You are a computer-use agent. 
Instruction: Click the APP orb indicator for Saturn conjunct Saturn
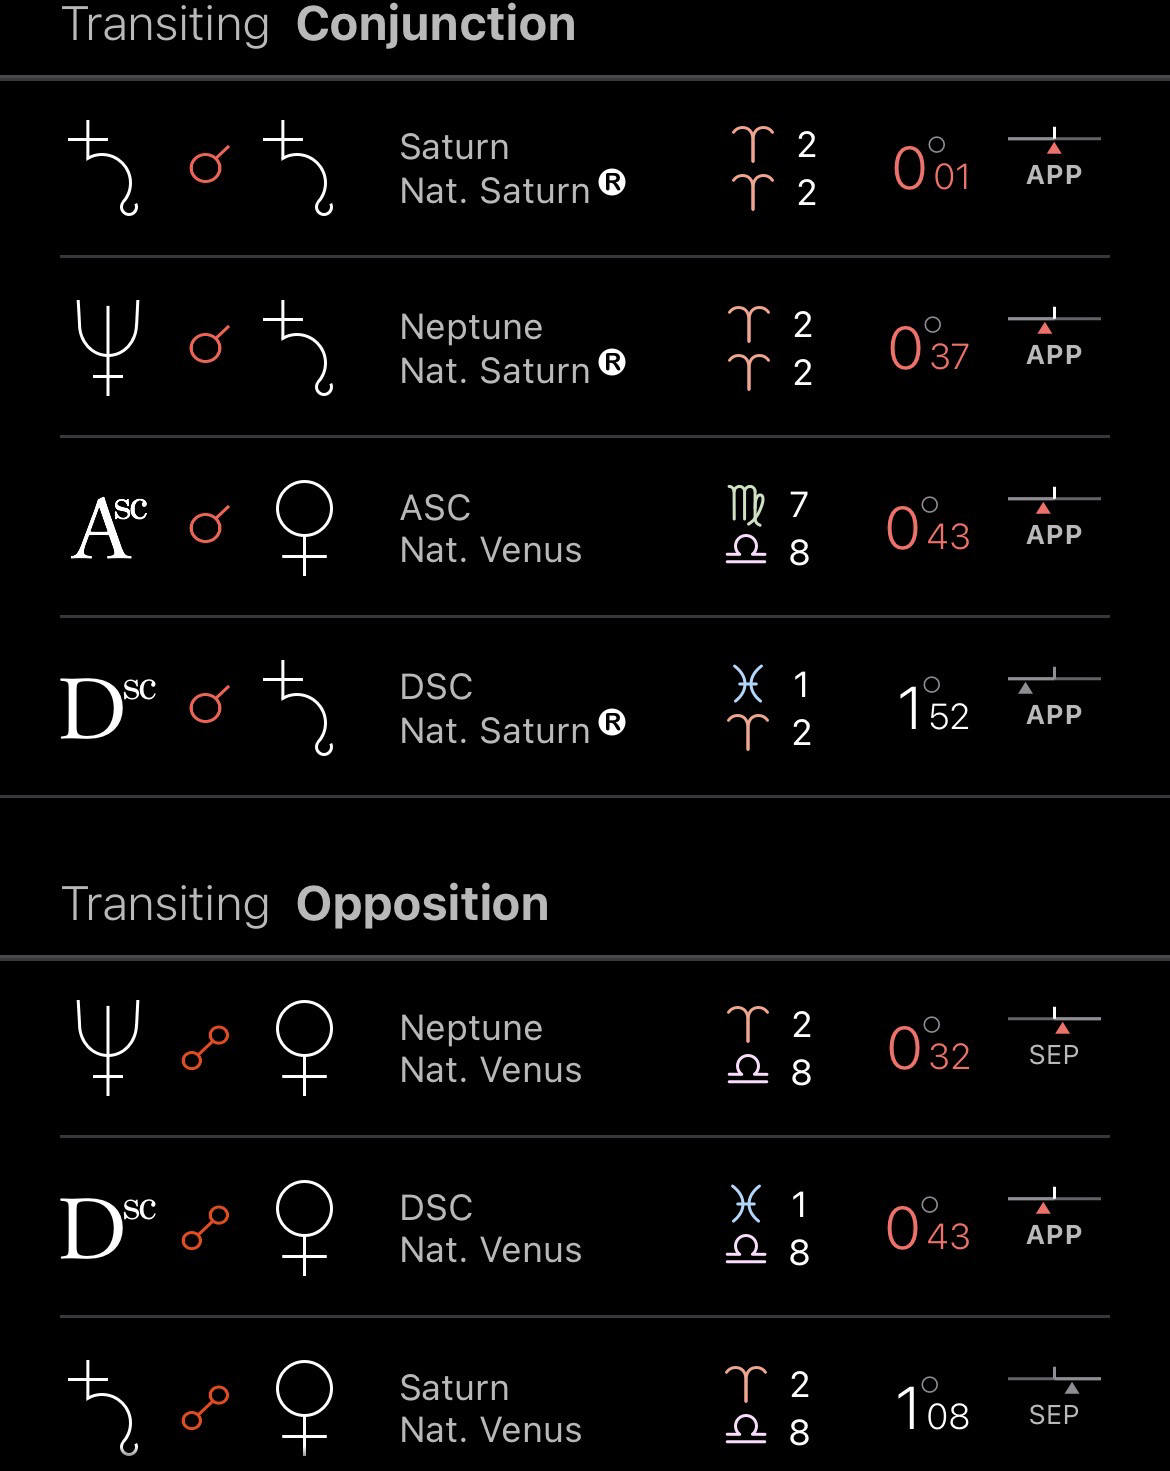(1054, 160)
